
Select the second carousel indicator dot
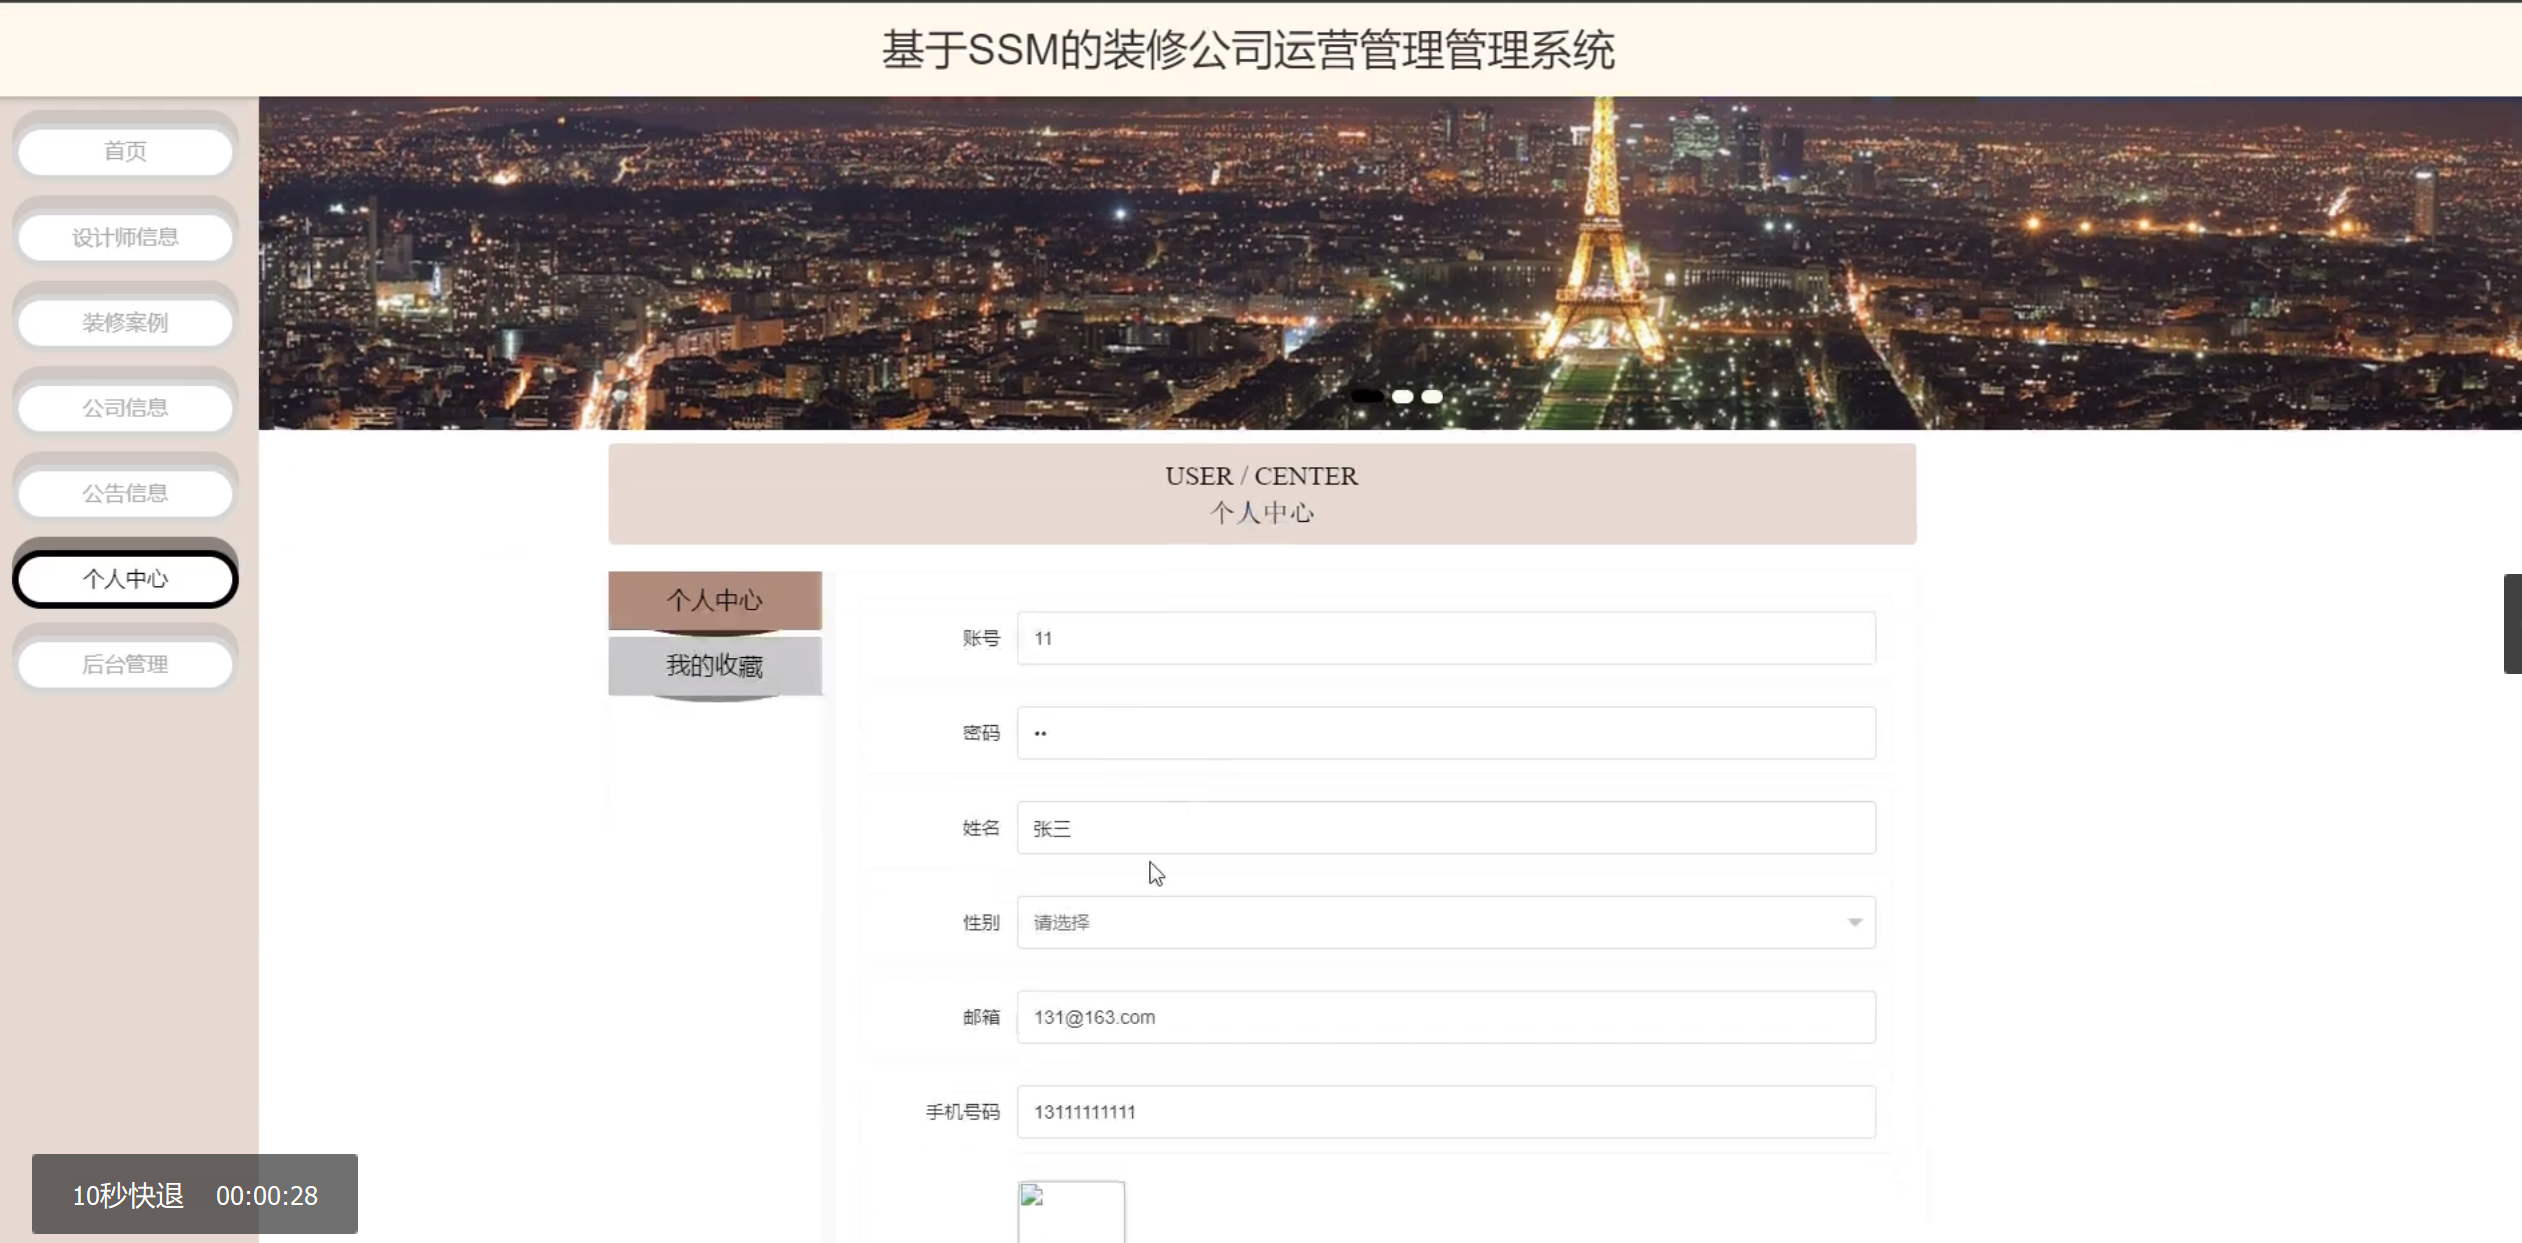coord(1402,397)
